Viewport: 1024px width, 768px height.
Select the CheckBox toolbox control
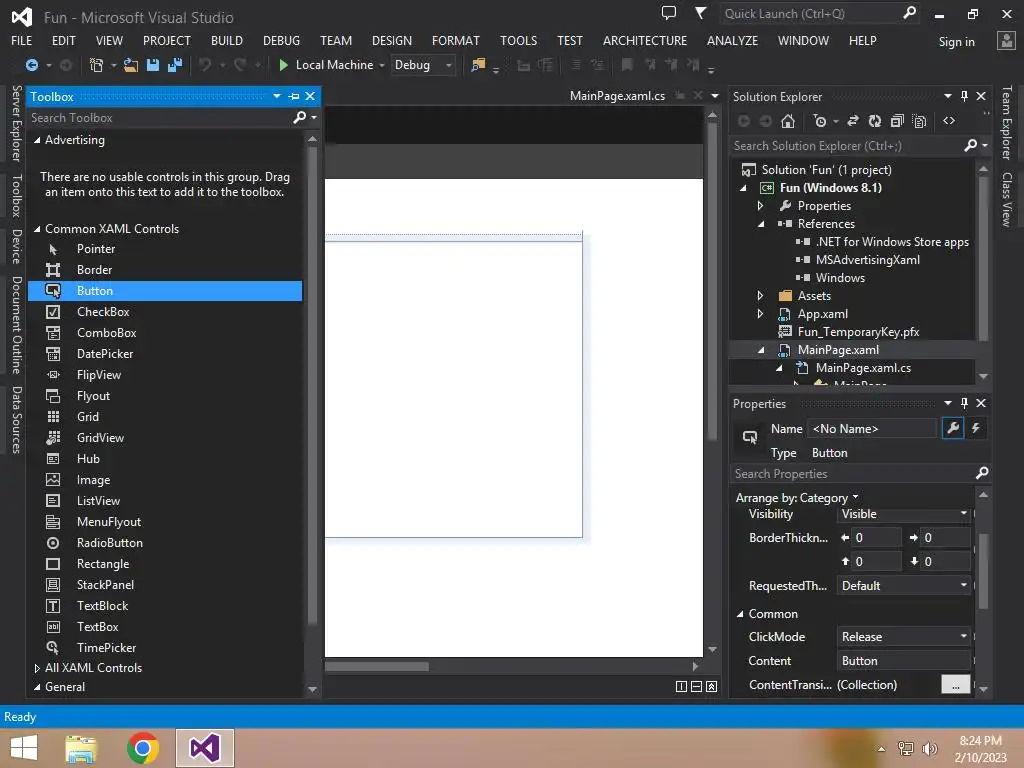[x=165, y=312]
